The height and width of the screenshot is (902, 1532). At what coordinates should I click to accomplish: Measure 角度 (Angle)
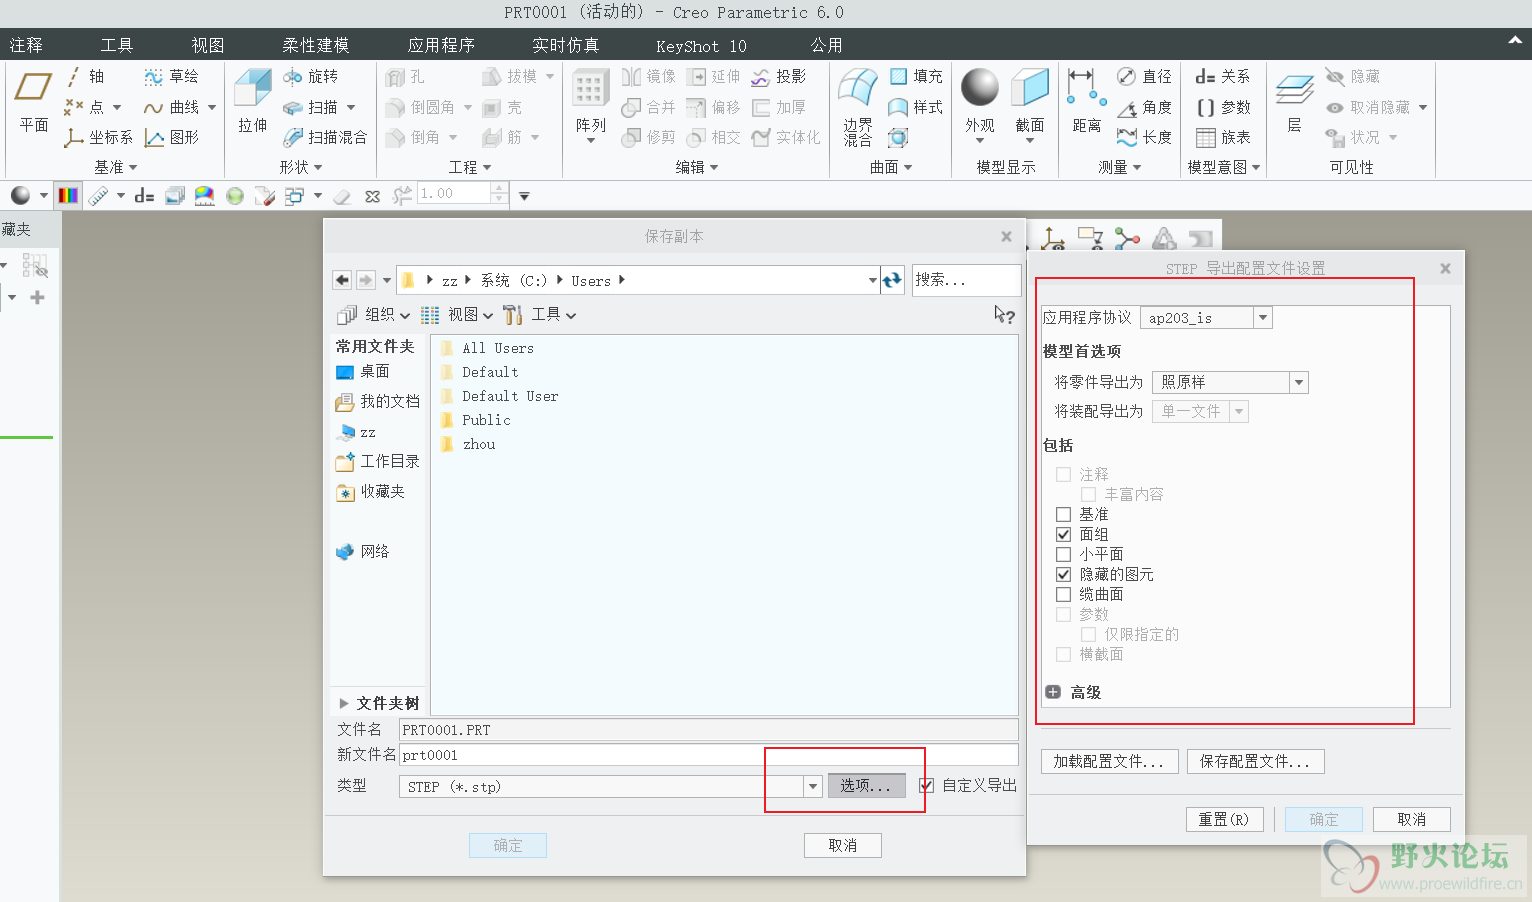coord(1145,107)
